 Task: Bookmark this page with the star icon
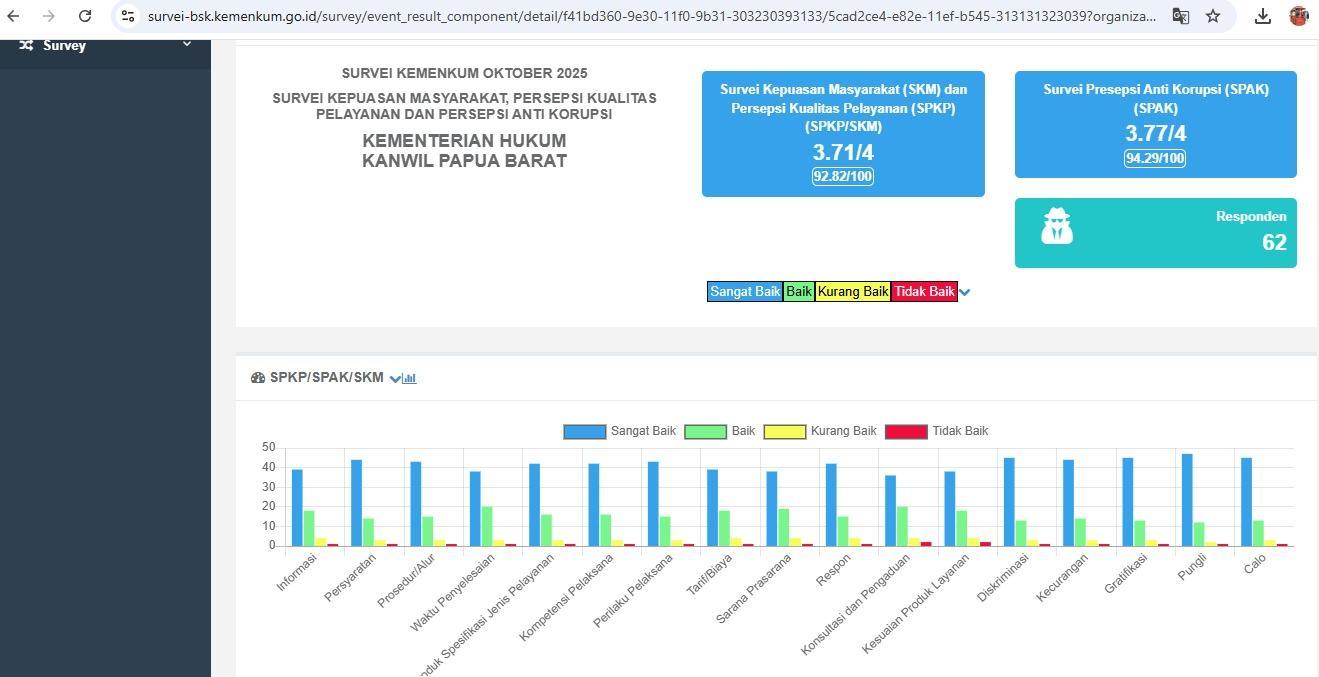click(1213, 16)
